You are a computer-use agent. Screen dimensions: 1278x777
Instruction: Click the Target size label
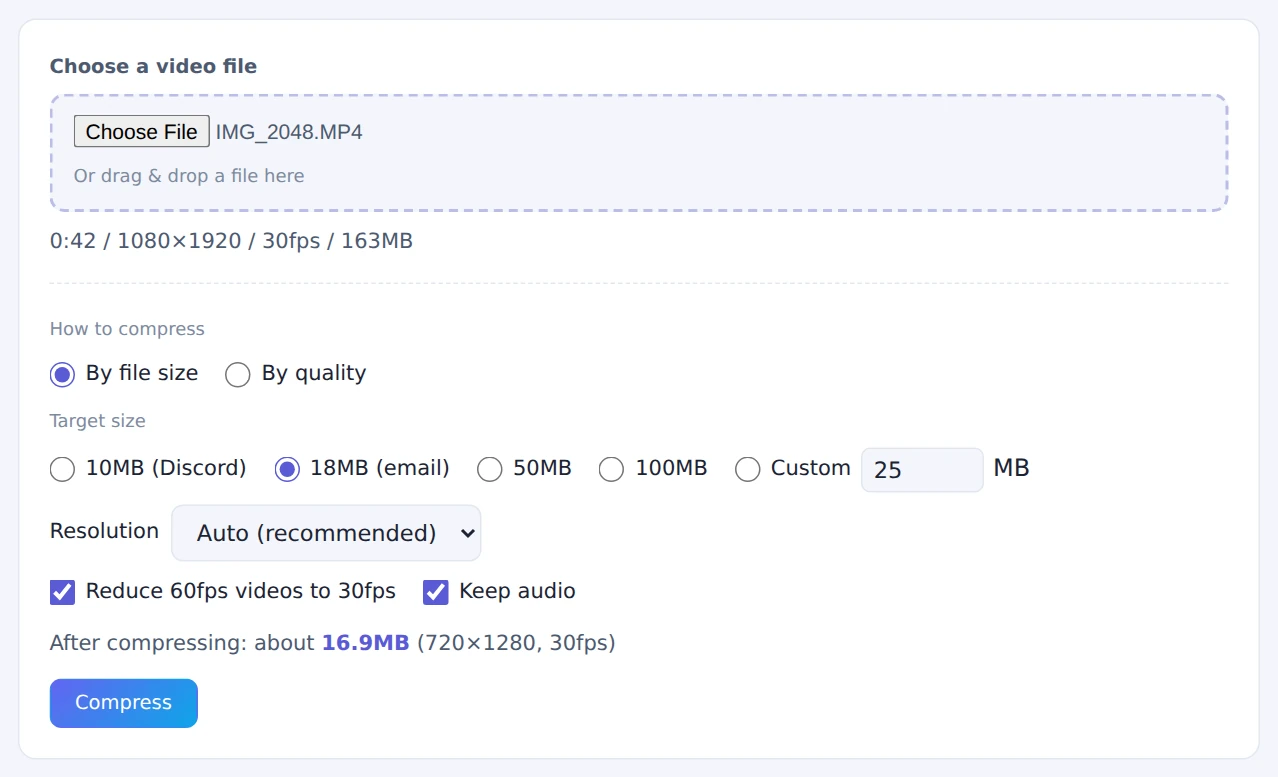(x=98, y=421)
